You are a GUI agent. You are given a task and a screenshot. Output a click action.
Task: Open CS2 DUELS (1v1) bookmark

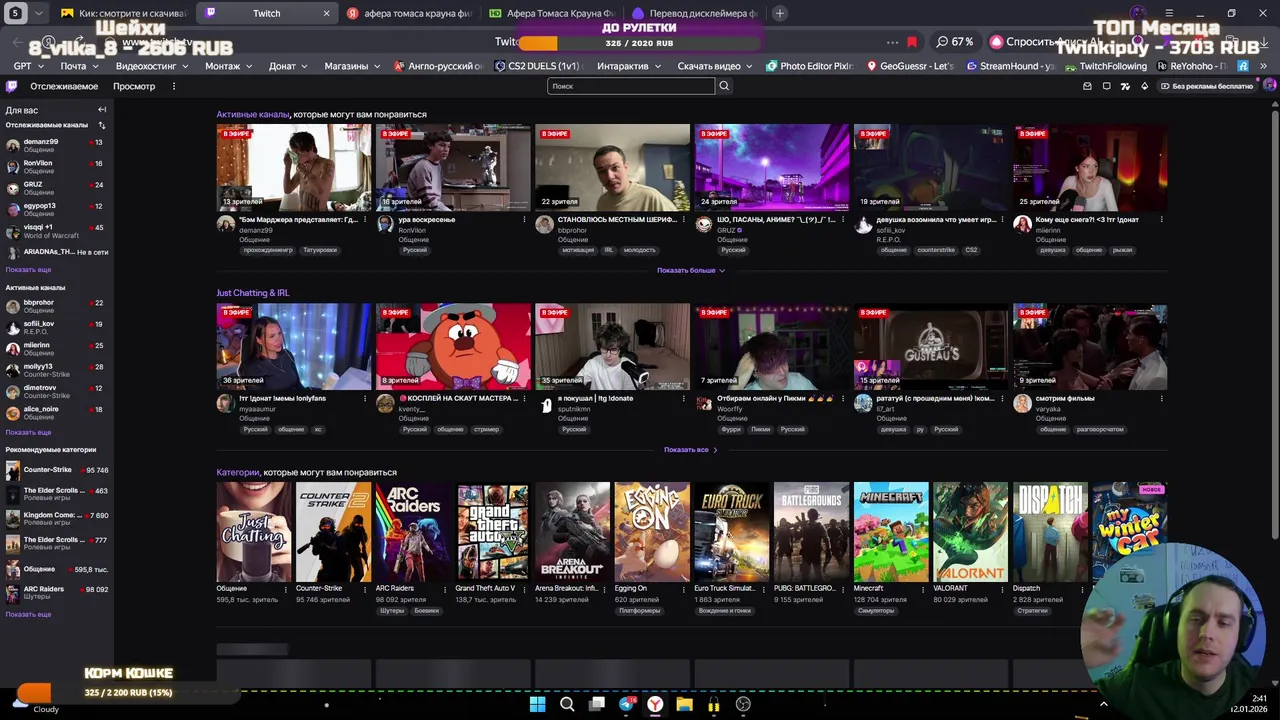[x=537, y=66]
